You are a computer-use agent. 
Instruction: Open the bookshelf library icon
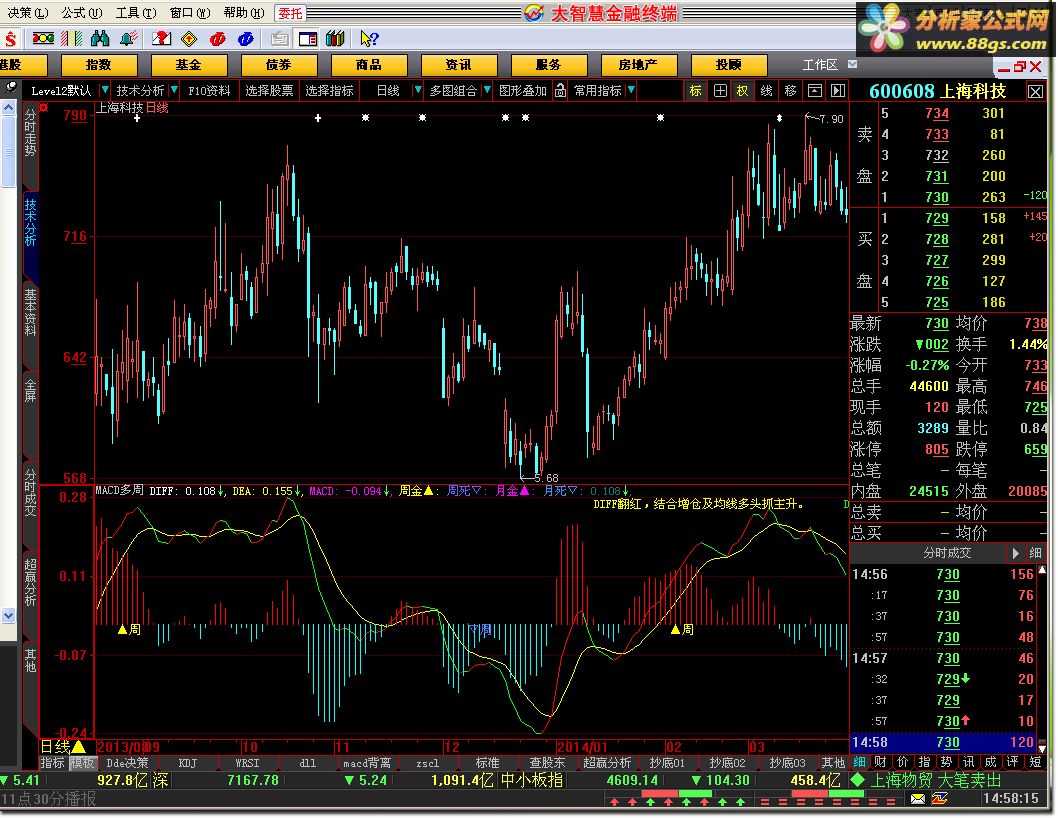tap(335, 38)
